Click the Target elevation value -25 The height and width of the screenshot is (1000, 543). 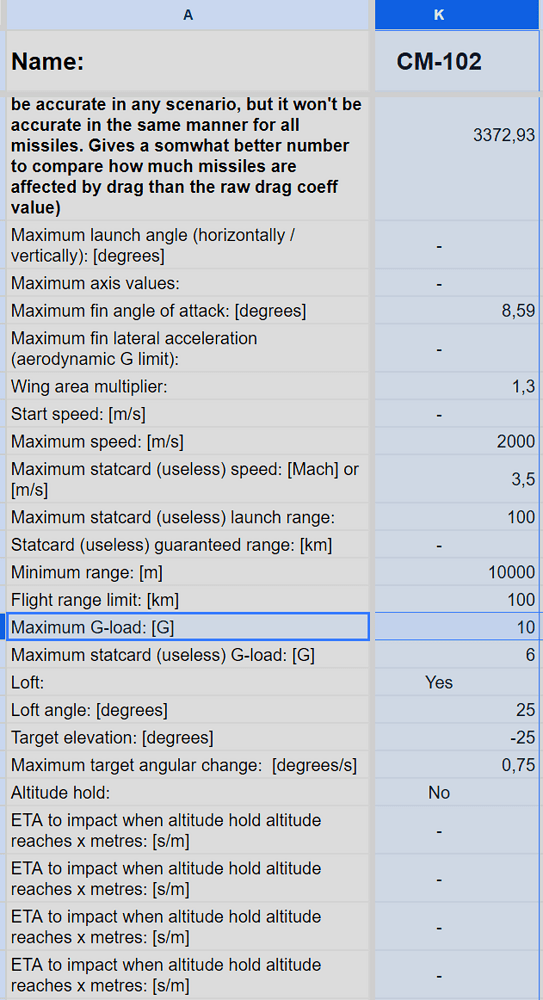(x=457, y=737)
